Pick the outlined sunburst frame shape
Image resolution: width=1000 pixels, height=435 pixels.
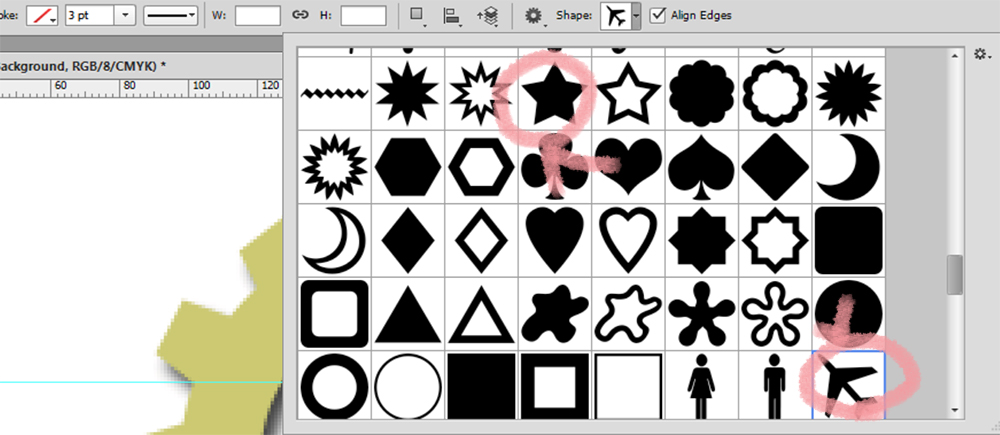(335, 167)
